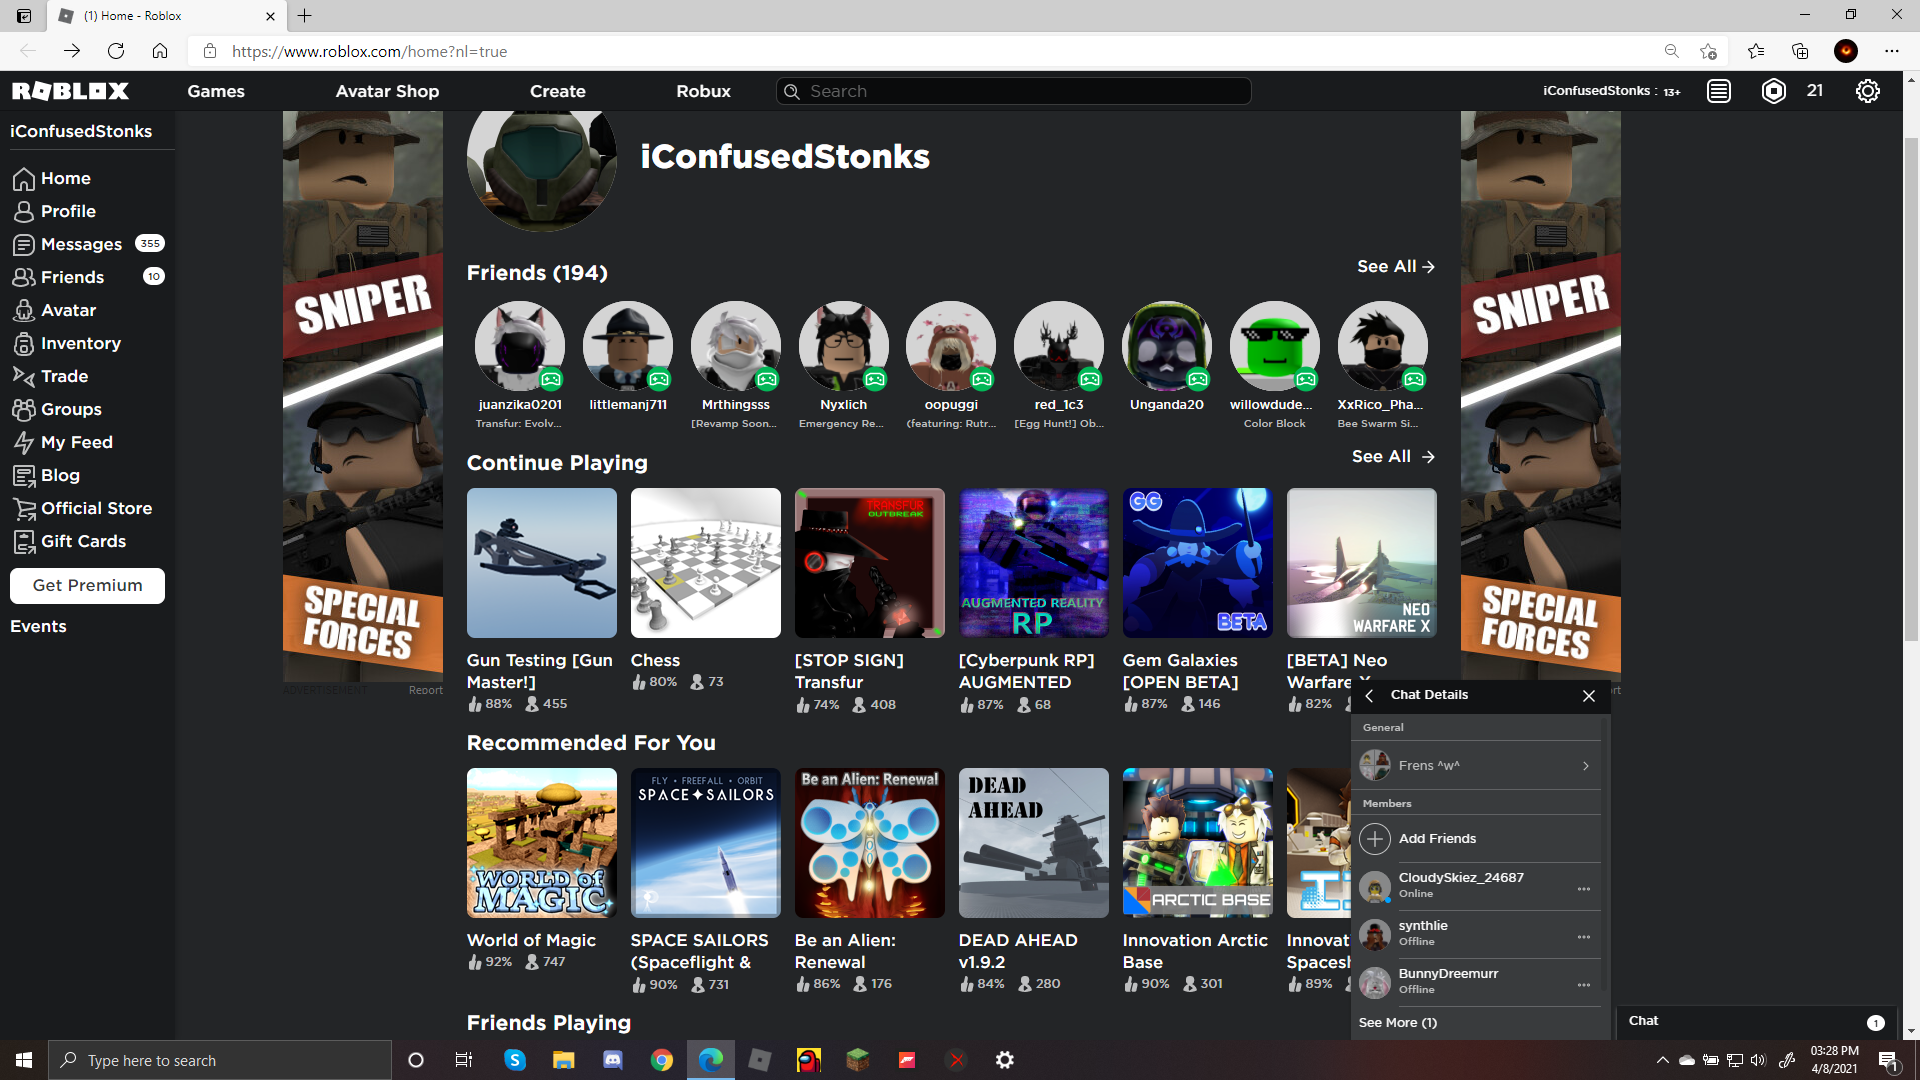Click the Robux hexagon icon in header
The image size is (1920, 1080).
[x=1773, y=91]
